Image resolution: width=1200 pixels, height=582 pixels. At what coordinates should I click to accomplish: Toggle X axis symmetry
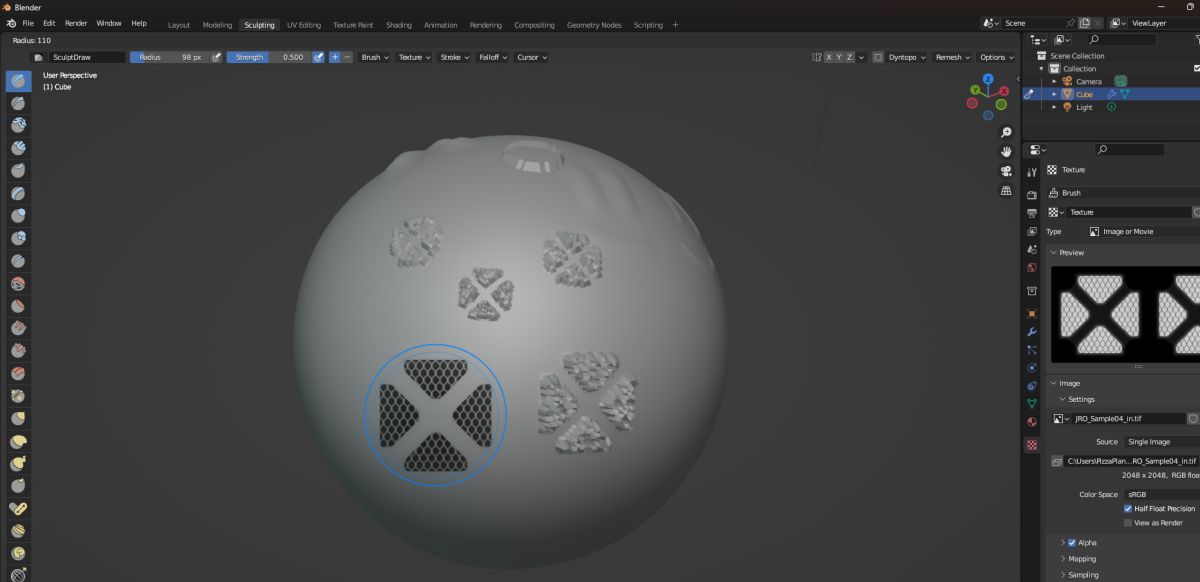coord(829,57)
